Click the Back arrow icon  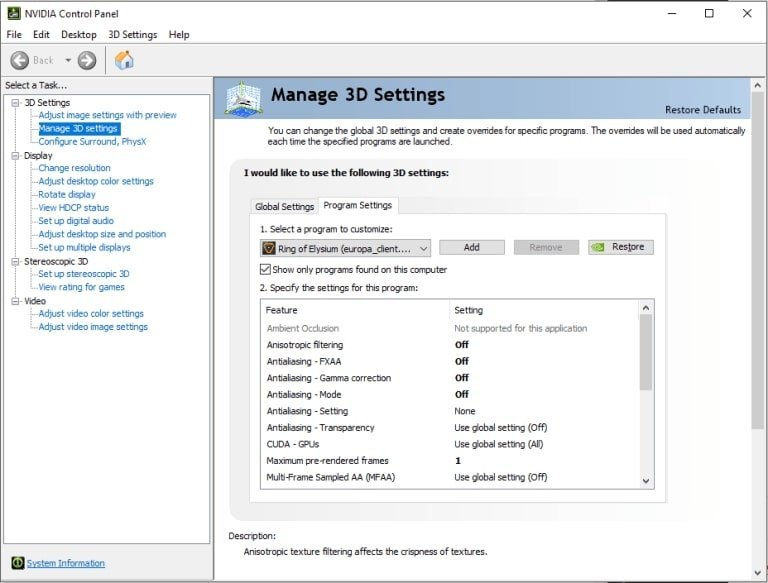[20, 60]
